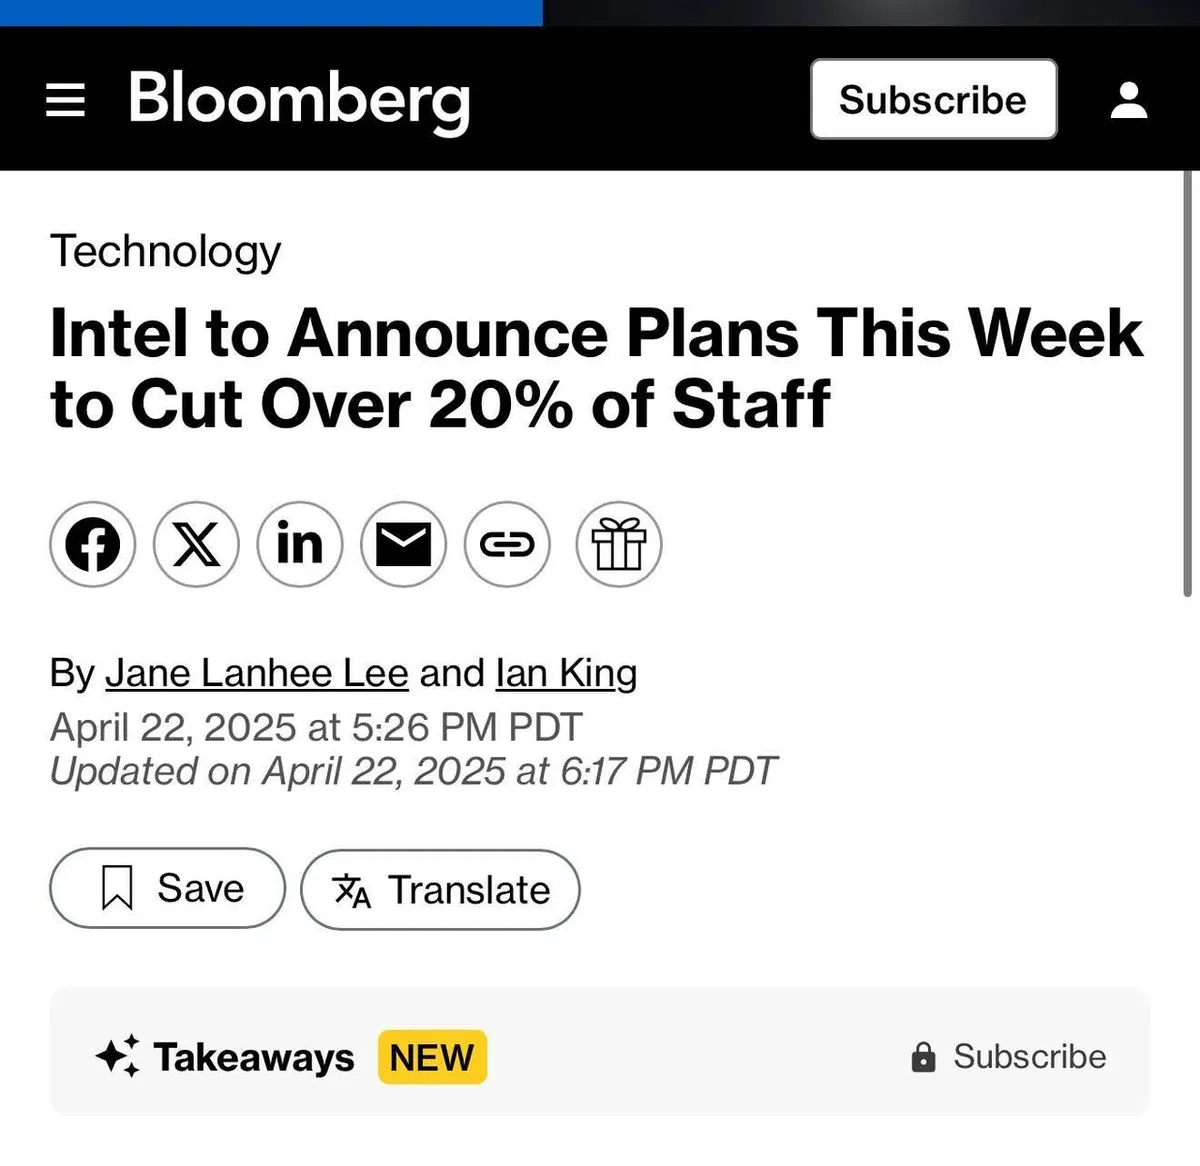The height and width of the screenshot is (1166, 1200).
Task: Share the article on Facebook
Action: (x=93, y=544)
